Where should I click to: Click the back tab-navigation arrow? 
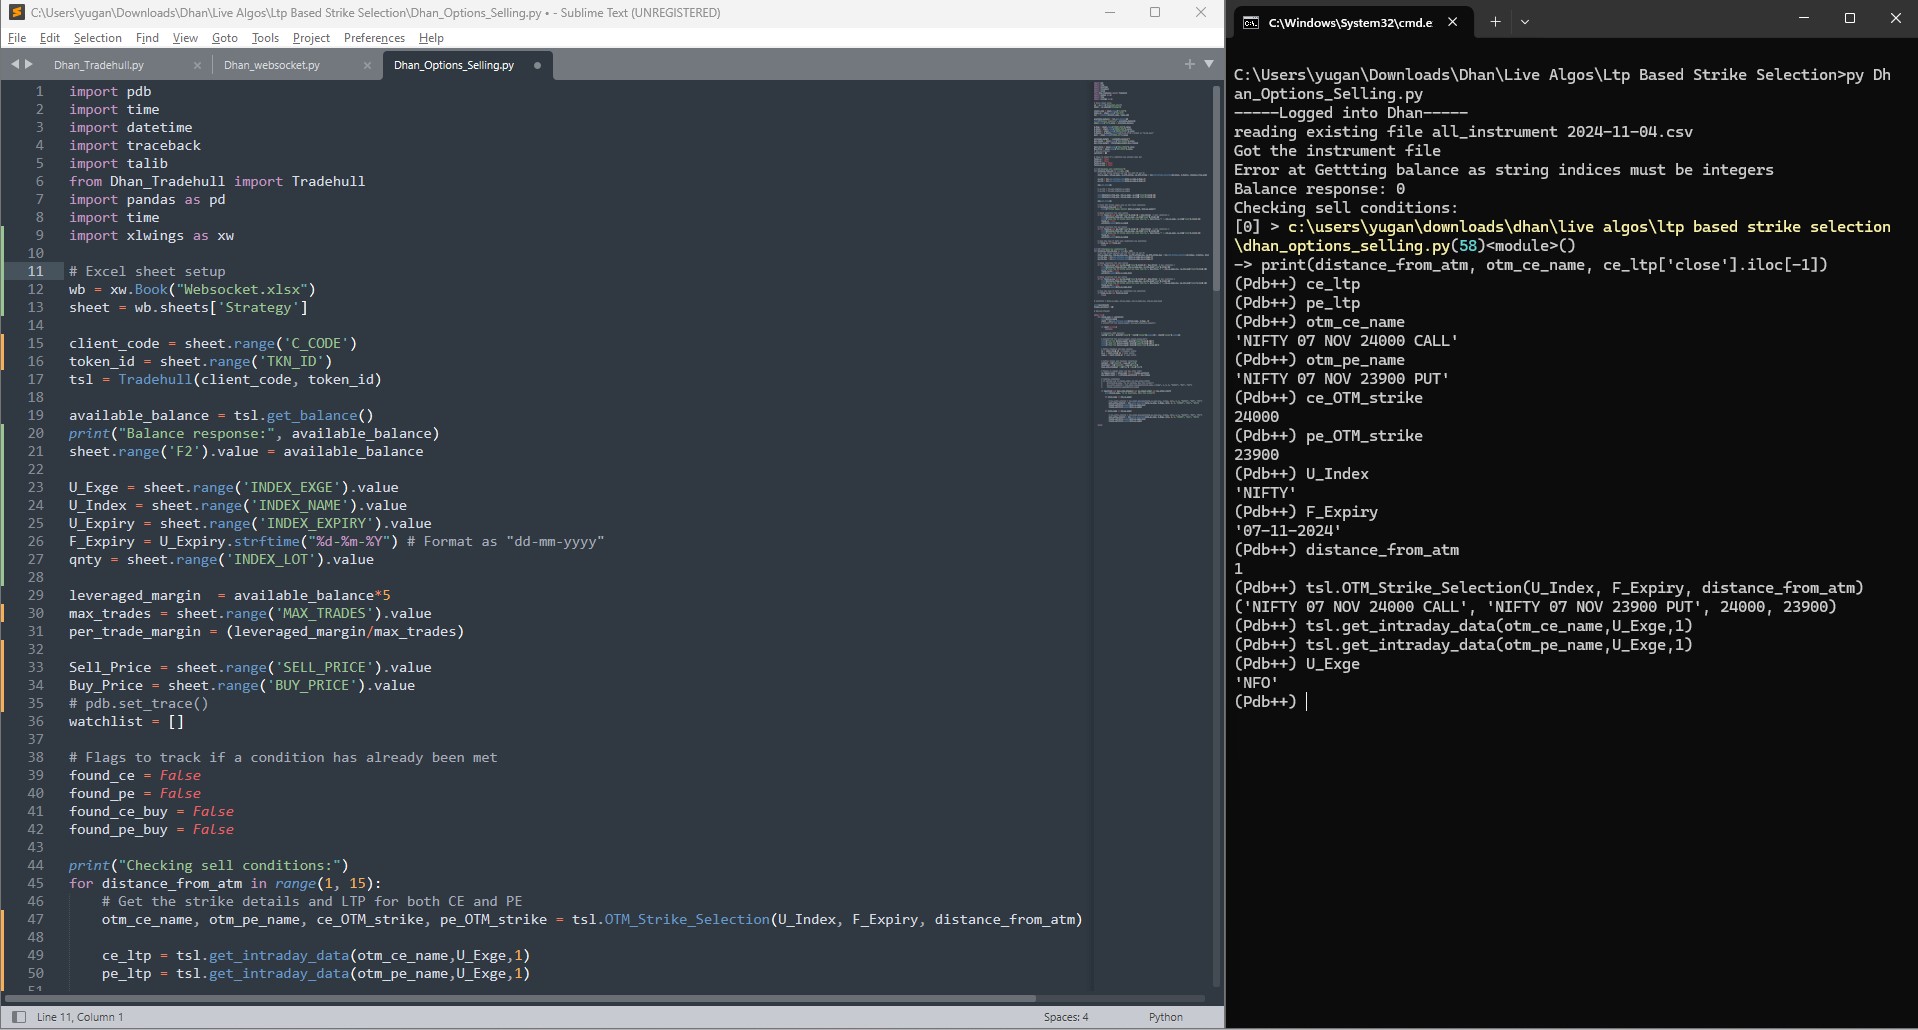[14, 63]
